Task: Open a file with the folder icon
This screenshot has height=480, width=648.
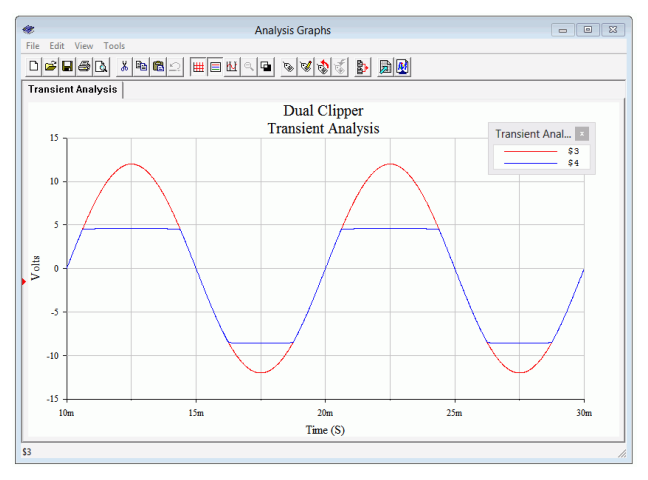Action: click(50, 66)
